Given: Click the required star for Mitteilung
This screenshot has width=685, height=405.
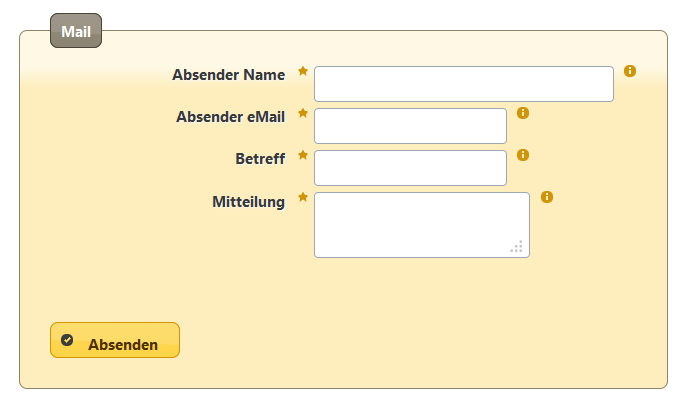Looking at the screenshot, I should [x=303, y=197].
